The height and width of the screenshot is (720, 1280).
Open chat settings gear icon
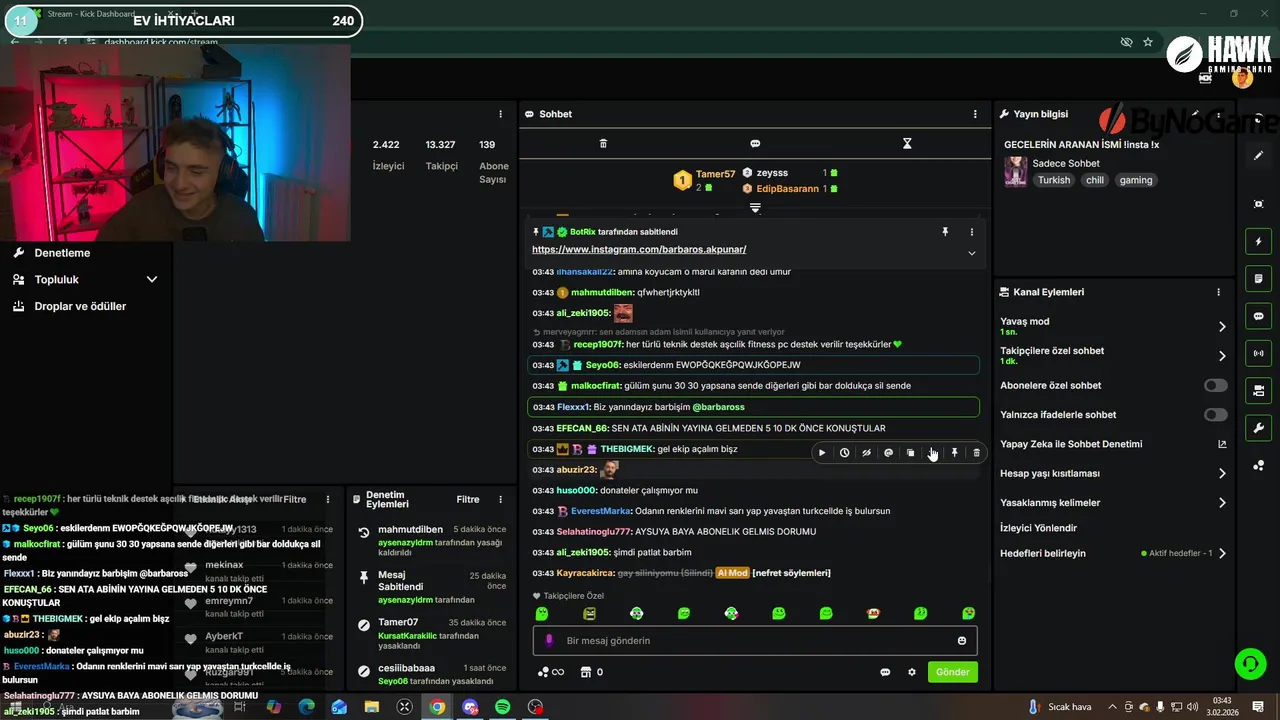tap(912, 672)
